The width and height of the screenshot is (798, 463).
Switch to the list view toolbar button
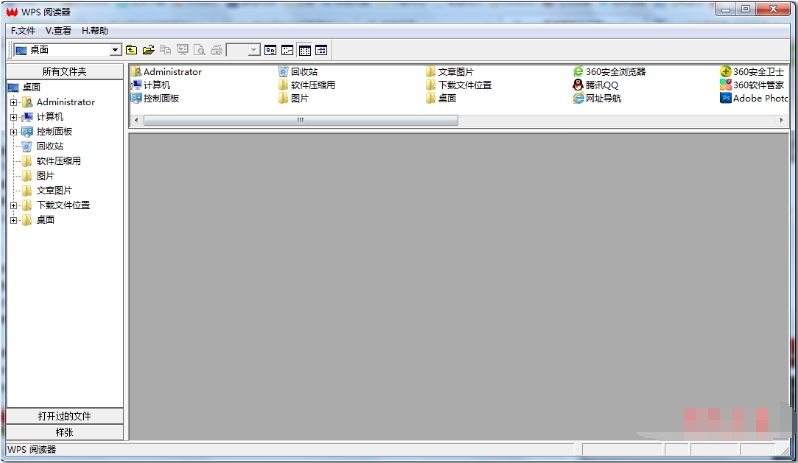tap(304, 49)
